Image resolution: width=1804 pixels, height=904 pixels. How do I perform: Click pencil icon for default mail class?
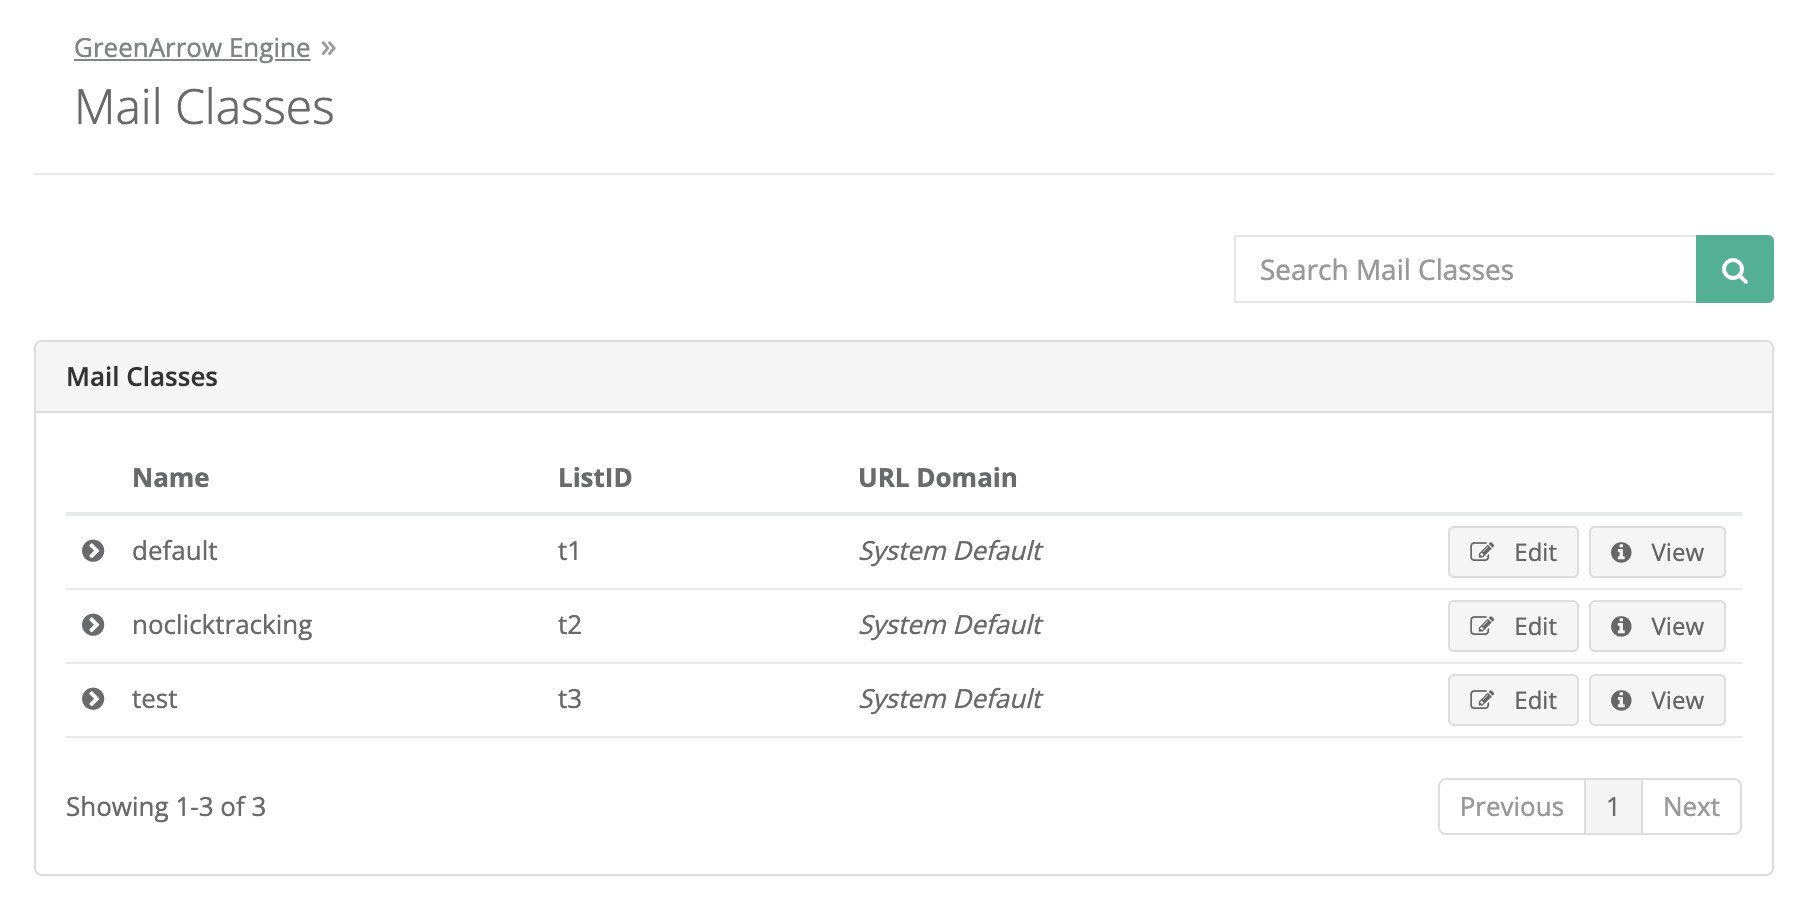[1481, 552]
